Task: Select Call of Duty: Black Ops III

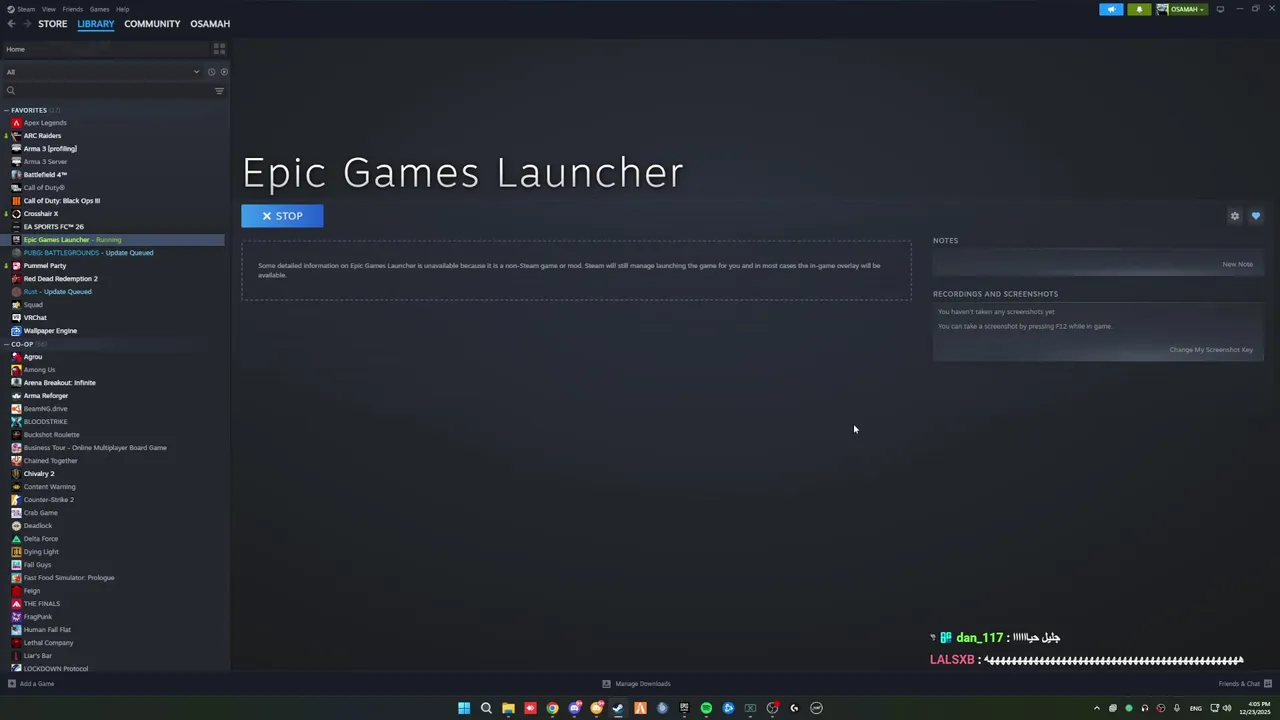Action: point(61,201)
